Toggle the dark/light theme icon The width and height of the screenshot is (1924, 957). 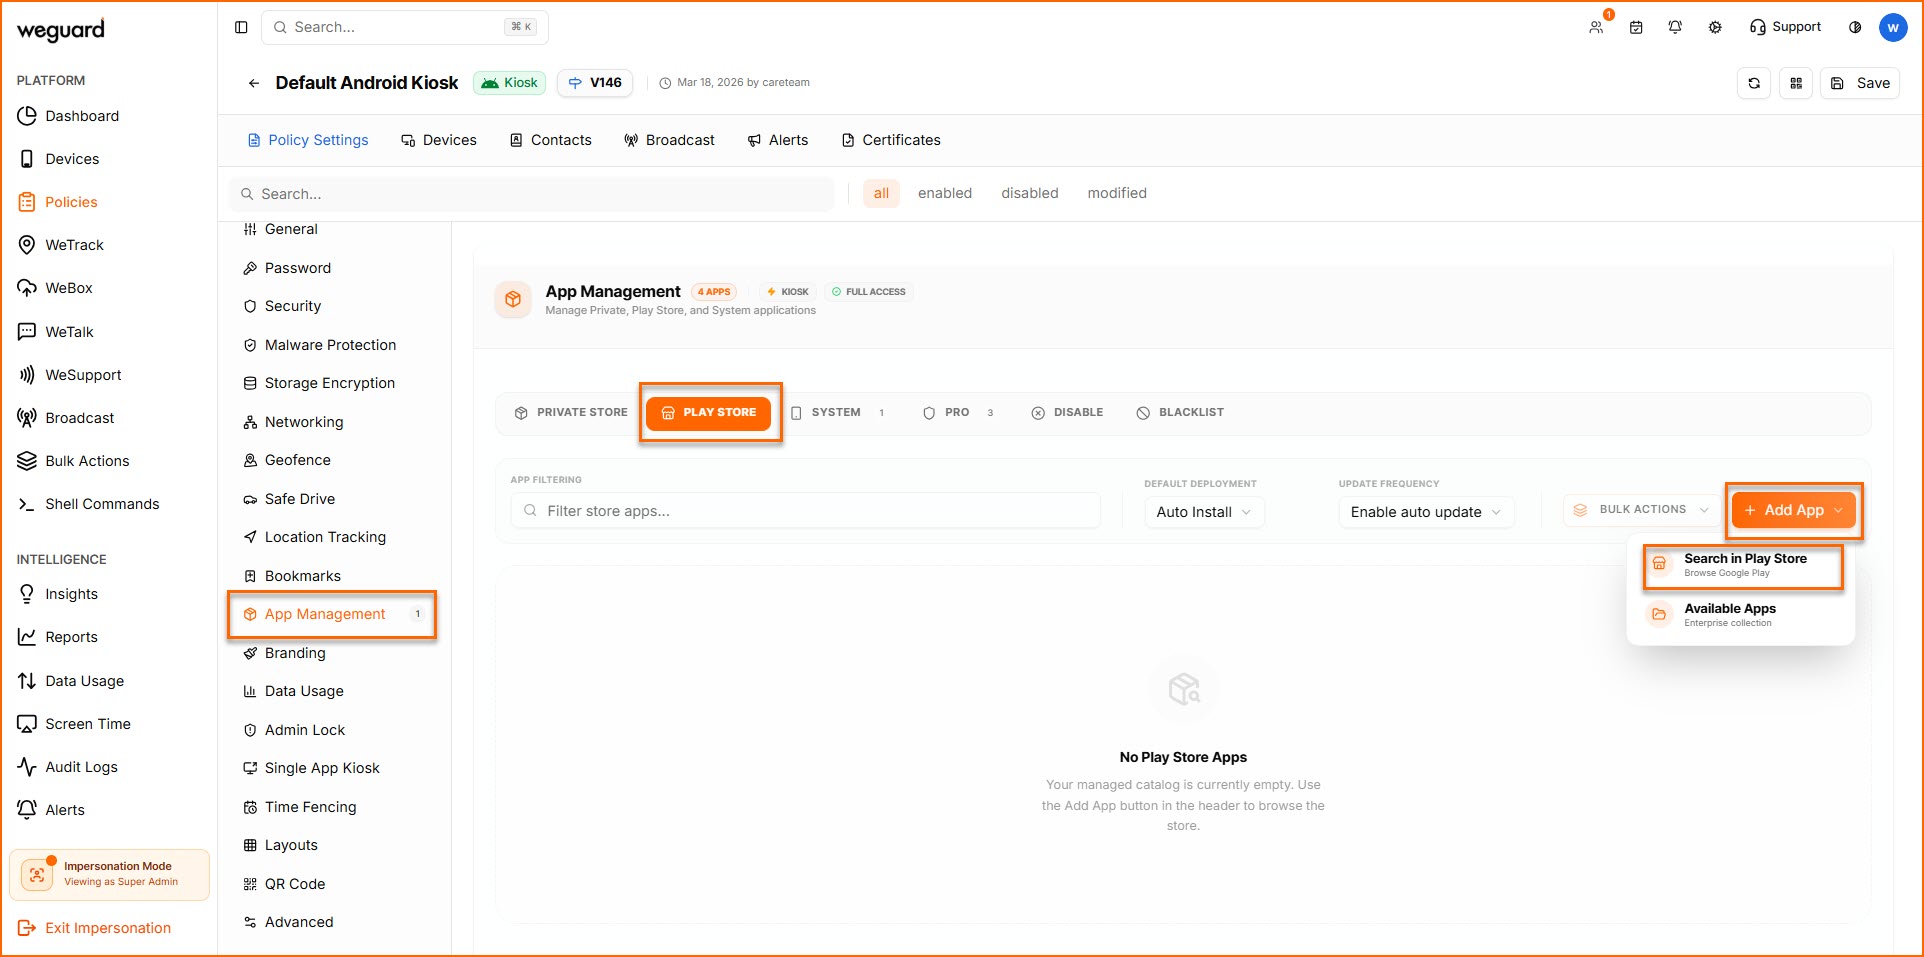[x=1855, y=27]
